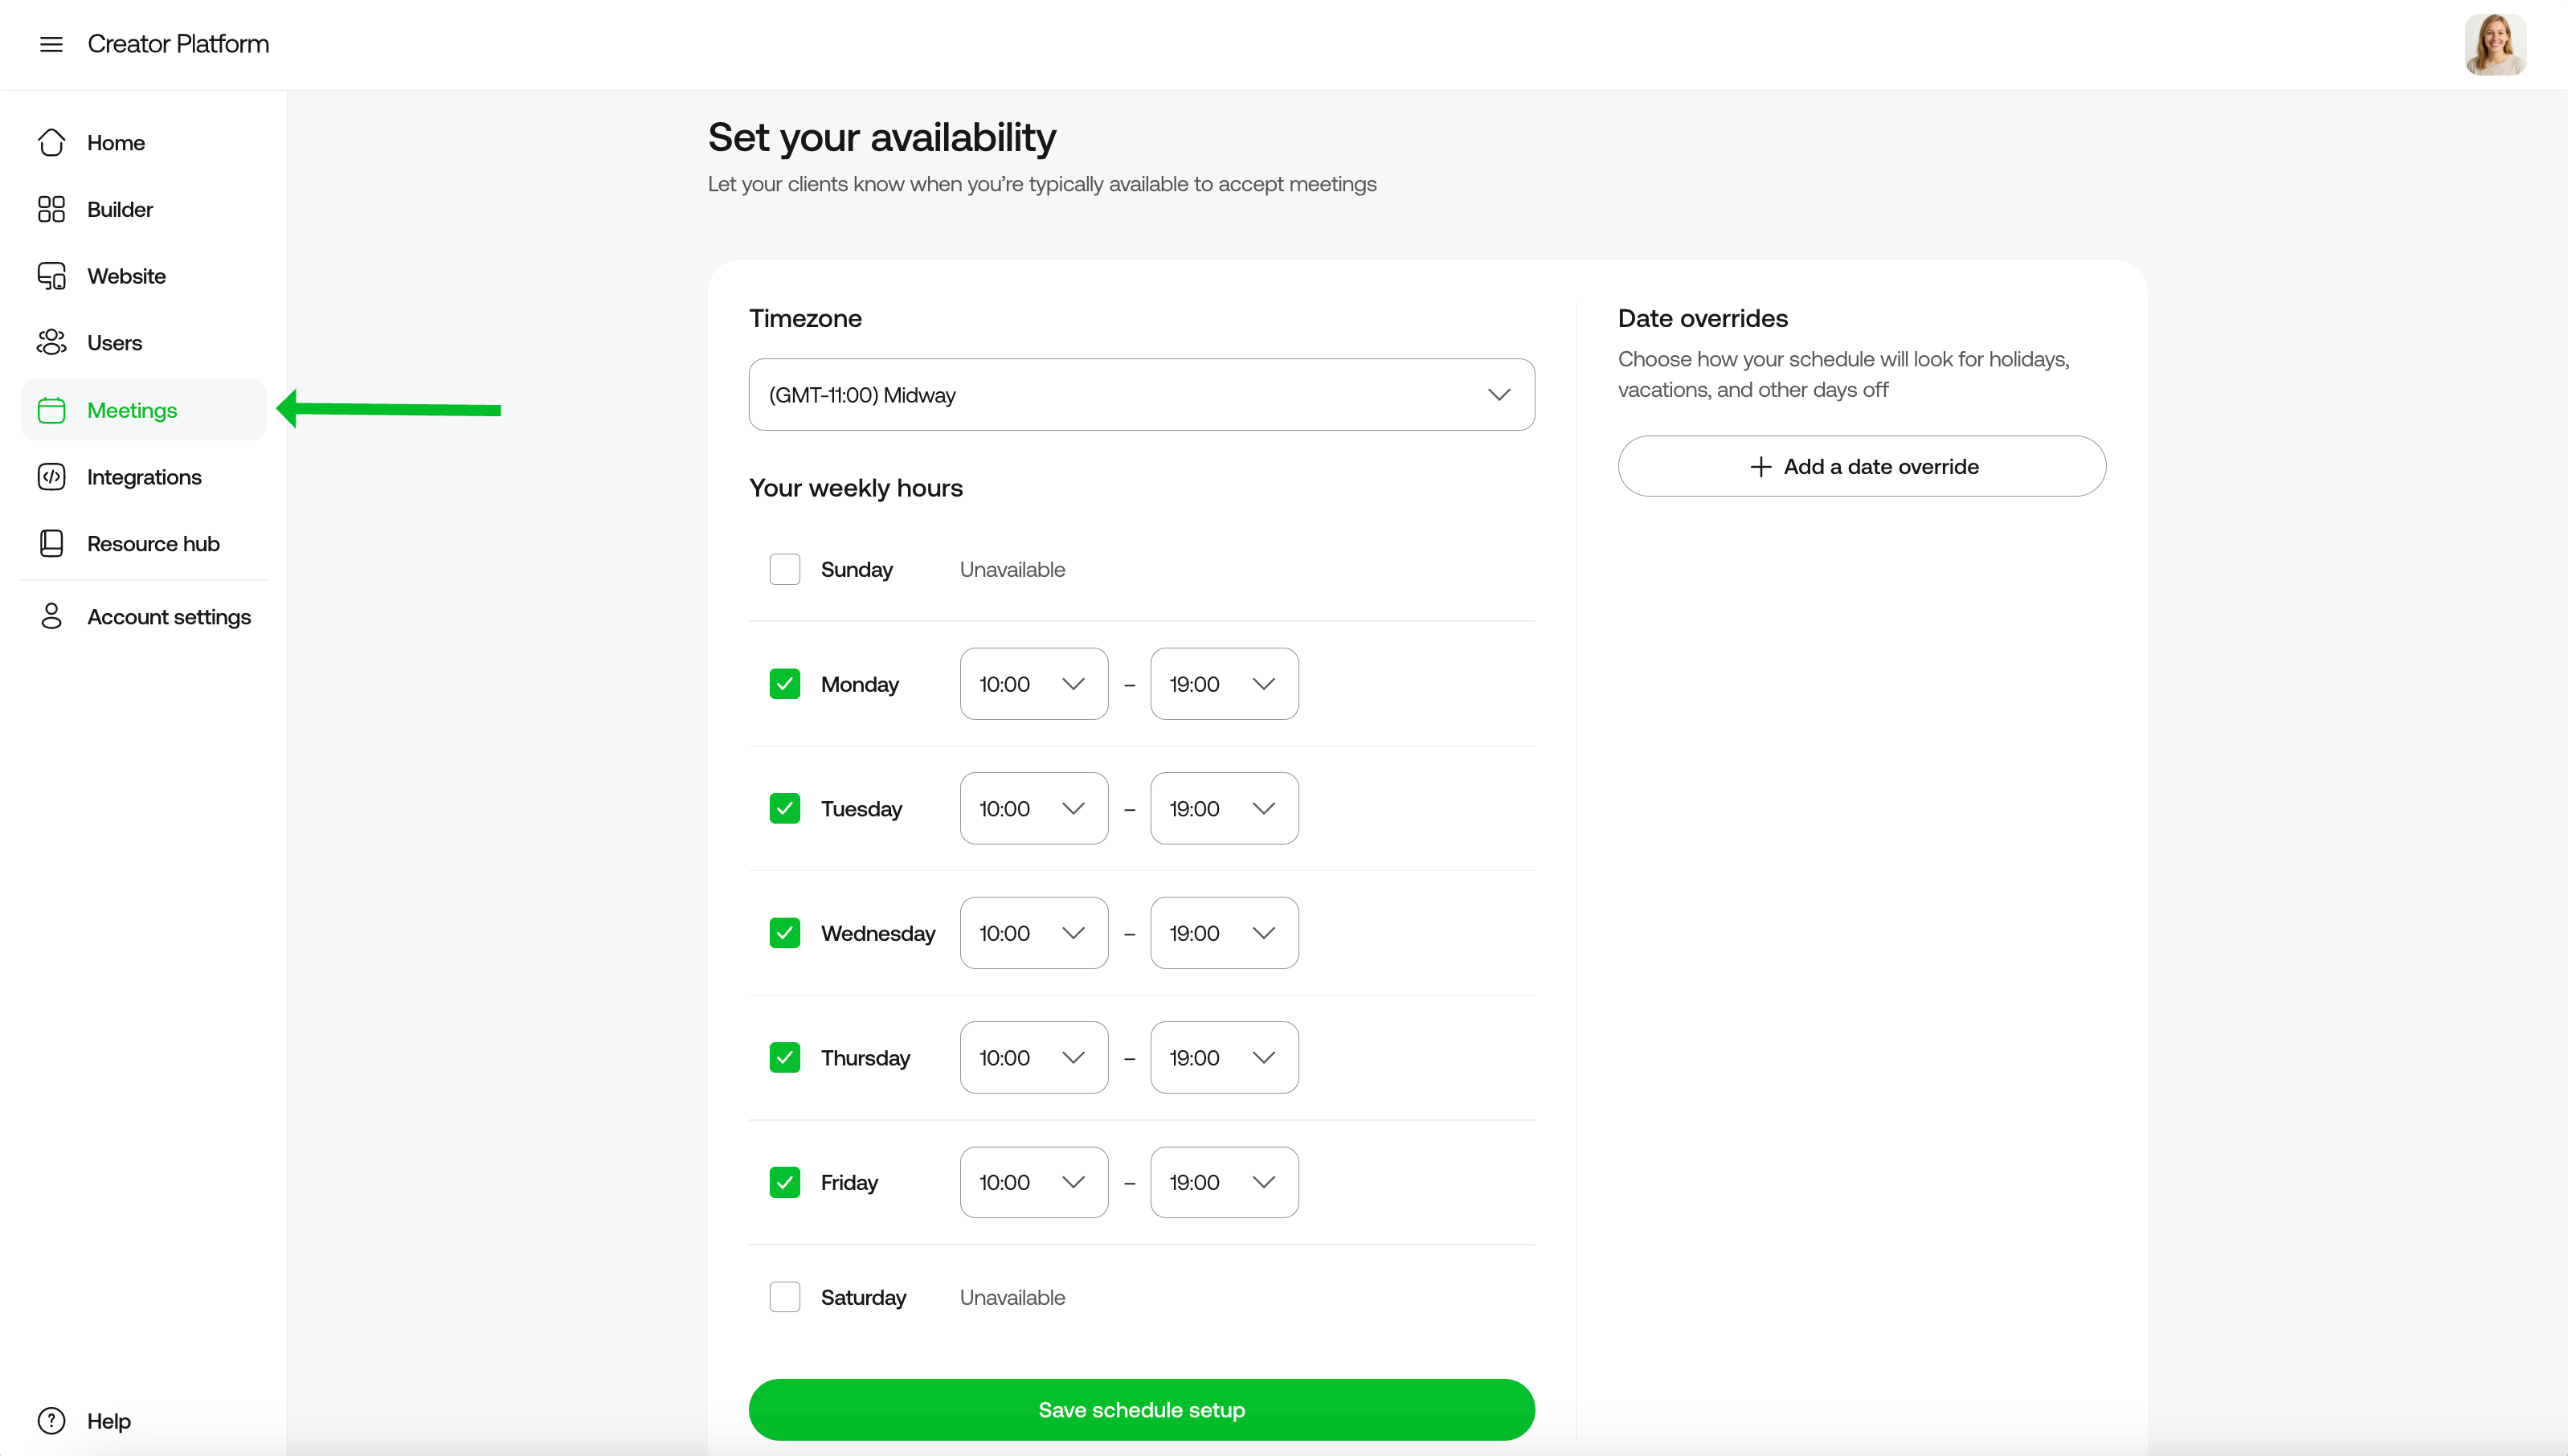Image resolution: width=2568 pixels, height=1456 pixels.
Task: Click the Integrations code icon
Action: click(52, 477)
